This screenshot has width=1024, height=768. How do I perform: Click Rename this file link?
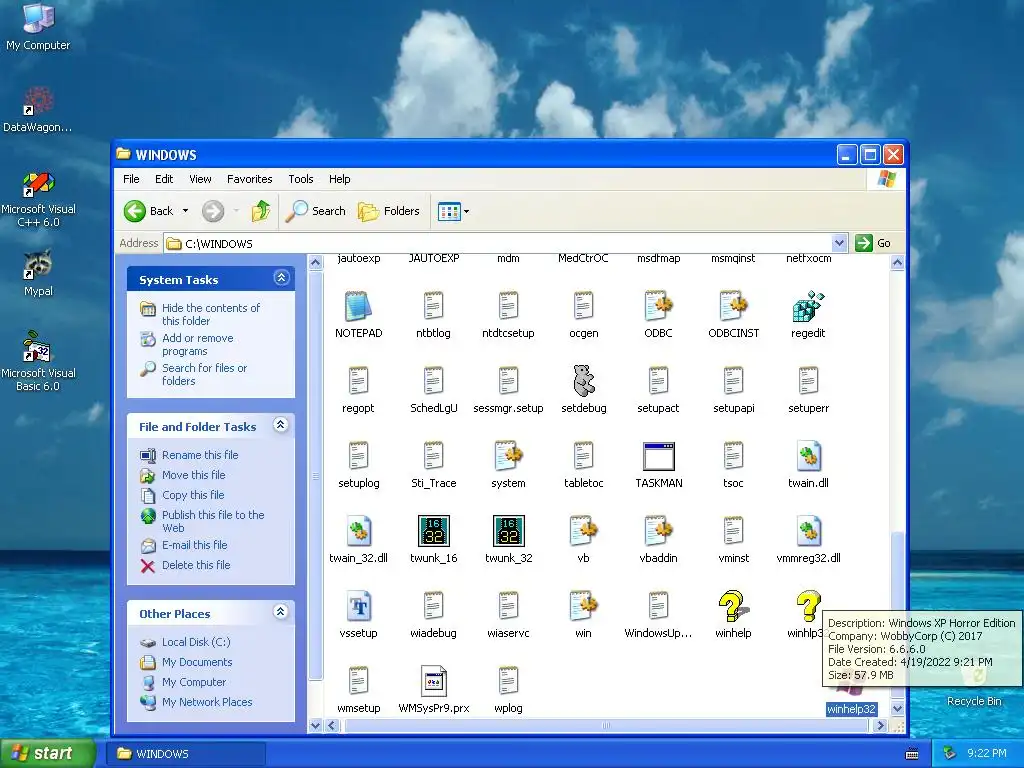[200, 455]
